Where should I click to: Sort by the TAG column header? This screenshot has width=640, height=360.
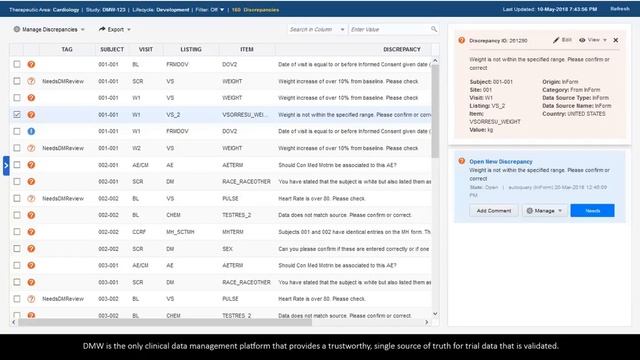(67, 49)
